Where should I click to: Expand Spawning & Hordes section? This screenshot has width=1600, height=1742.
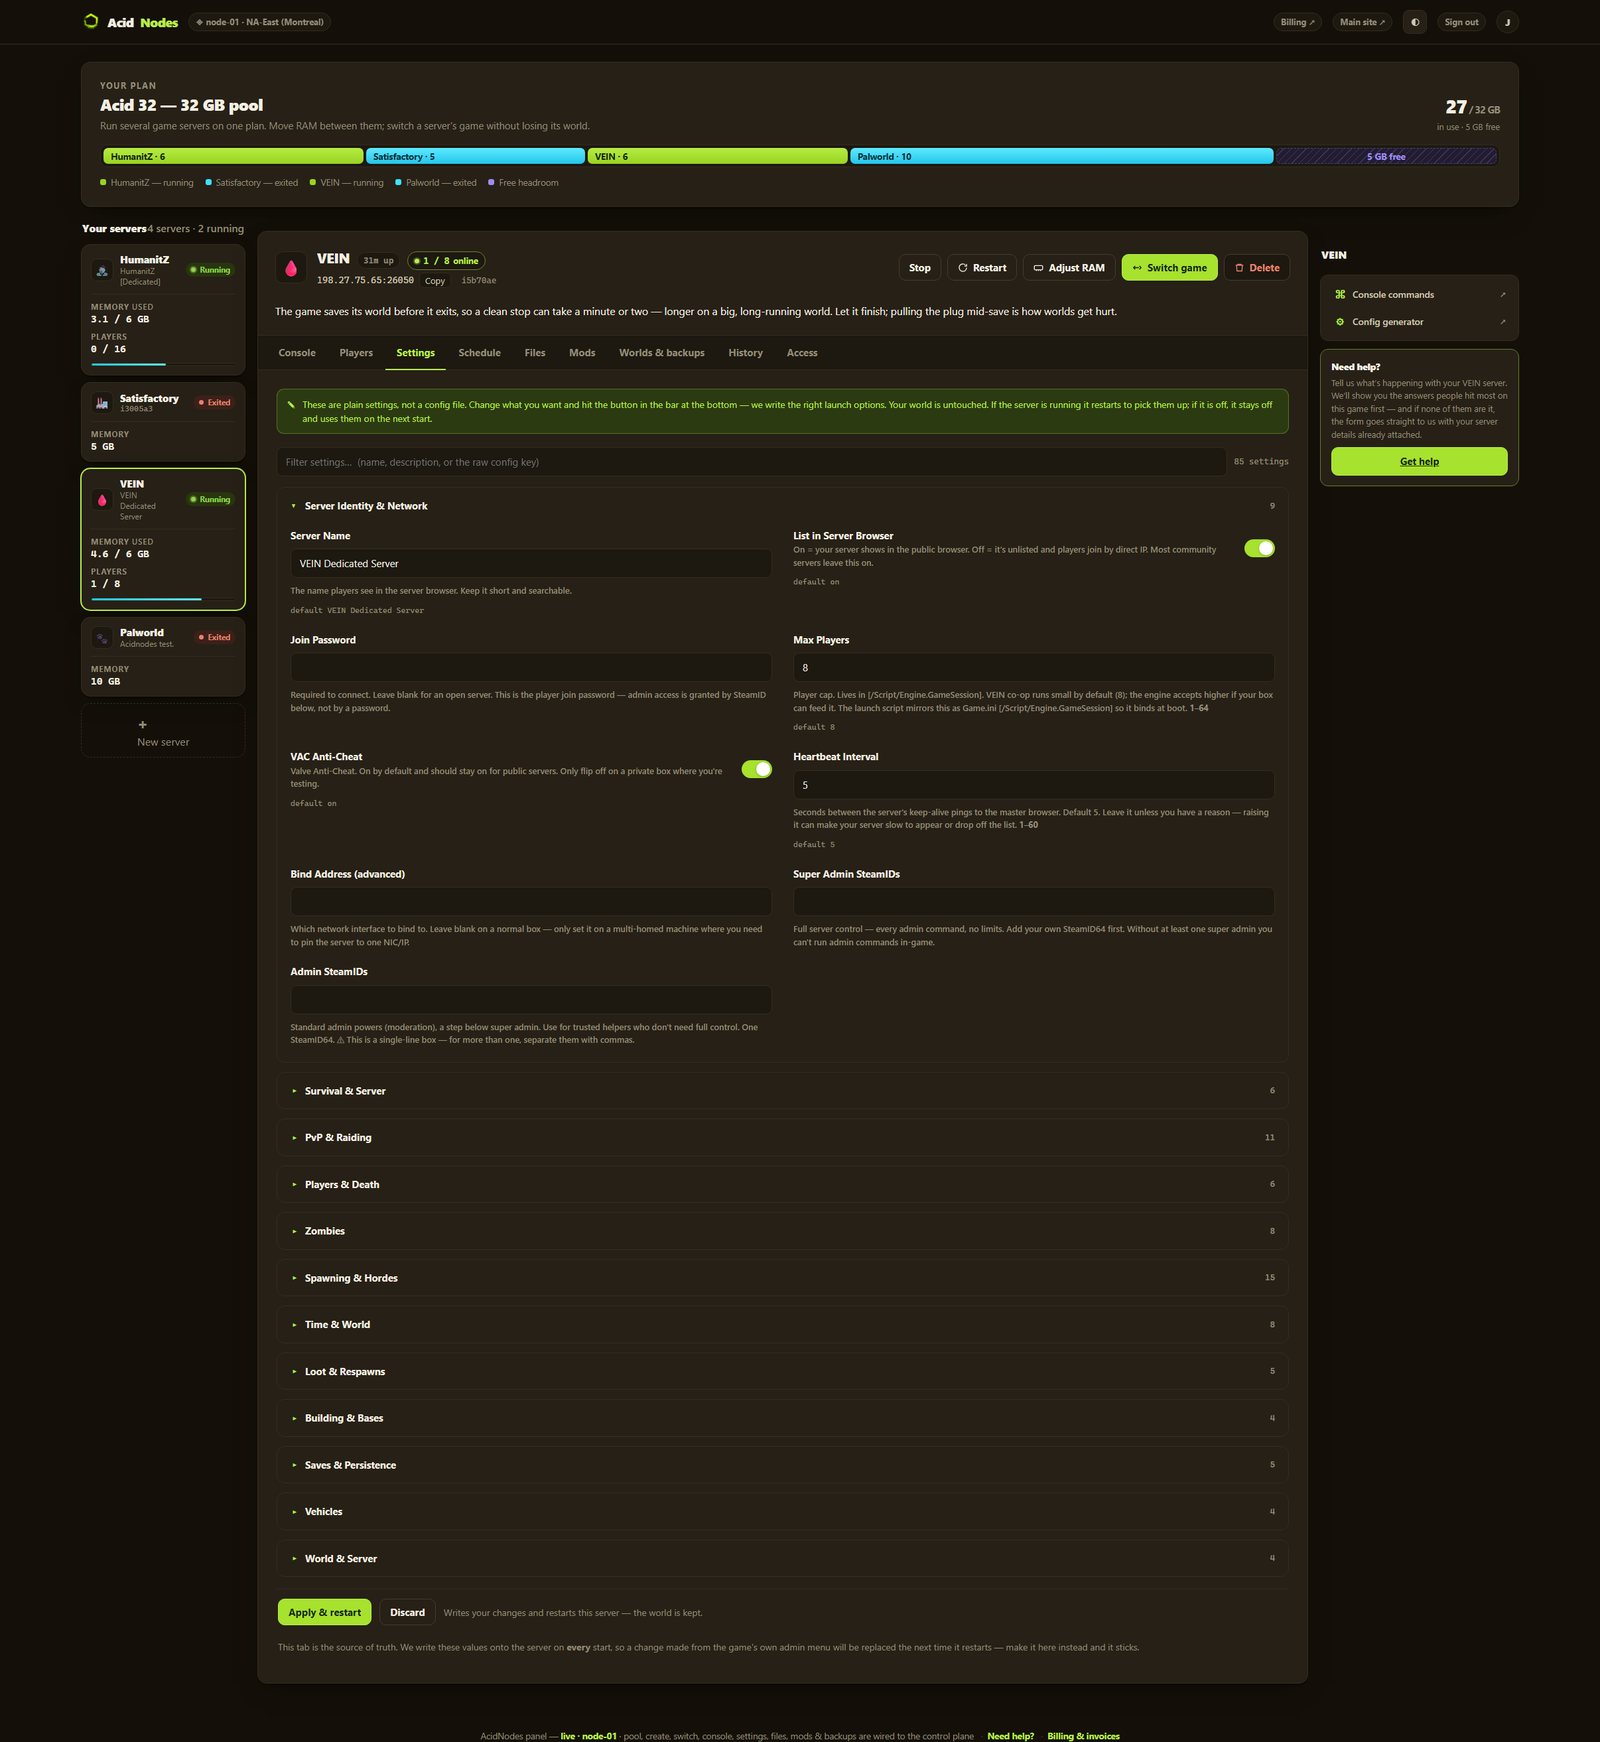pyautogui.click(x=782, y=1278)
